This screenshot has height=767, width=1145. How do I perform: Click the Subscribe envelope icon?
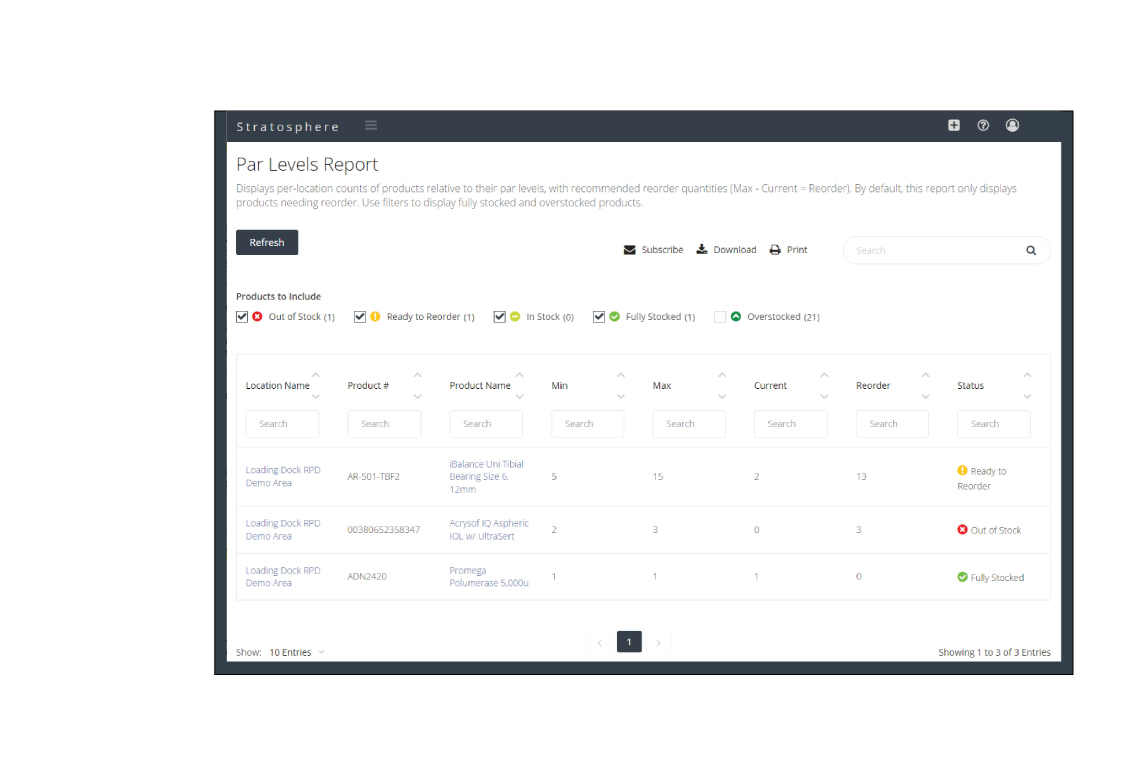click(x=629, y=250)
